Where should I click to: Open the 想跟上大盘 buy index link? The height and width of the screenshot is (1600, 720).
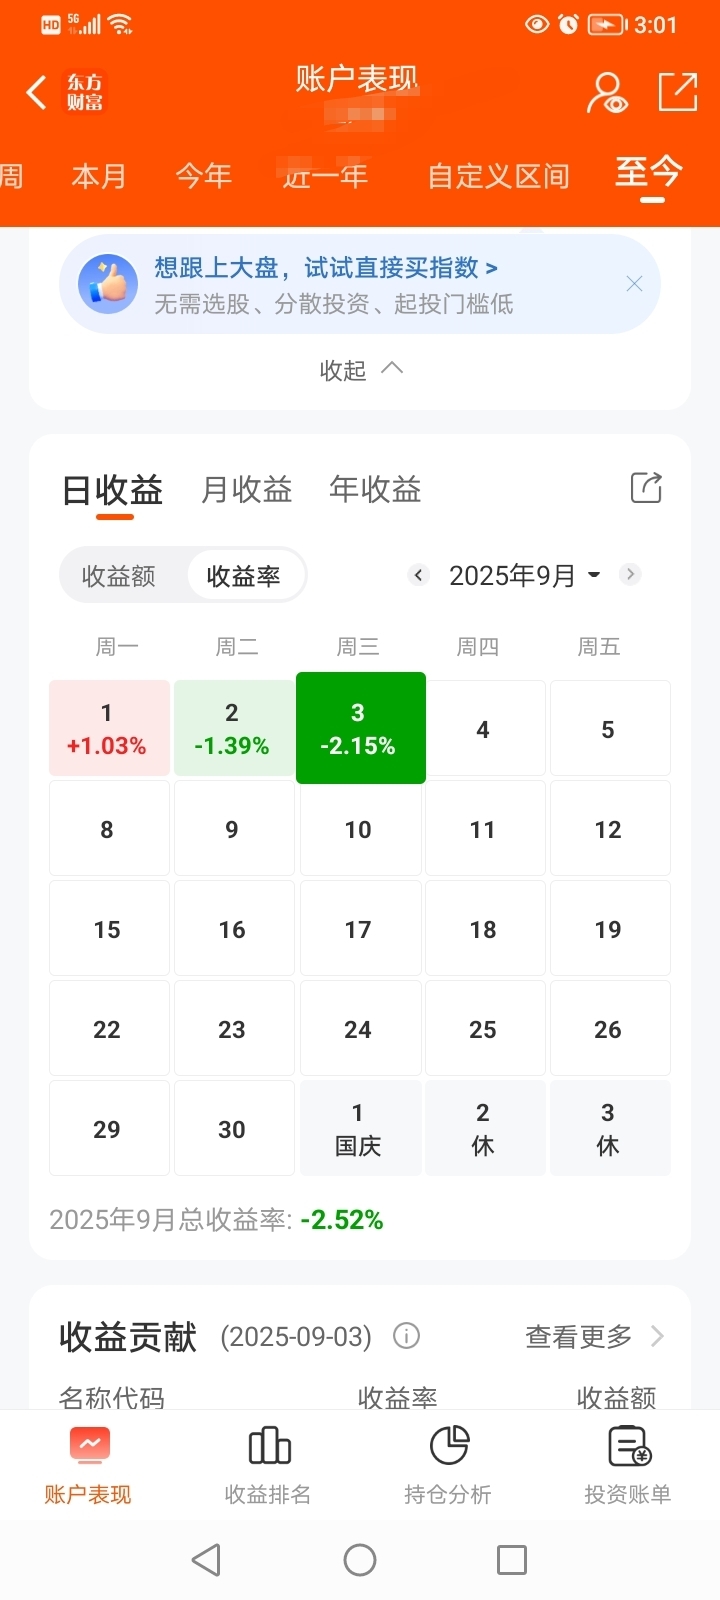(x=326, y=268)
